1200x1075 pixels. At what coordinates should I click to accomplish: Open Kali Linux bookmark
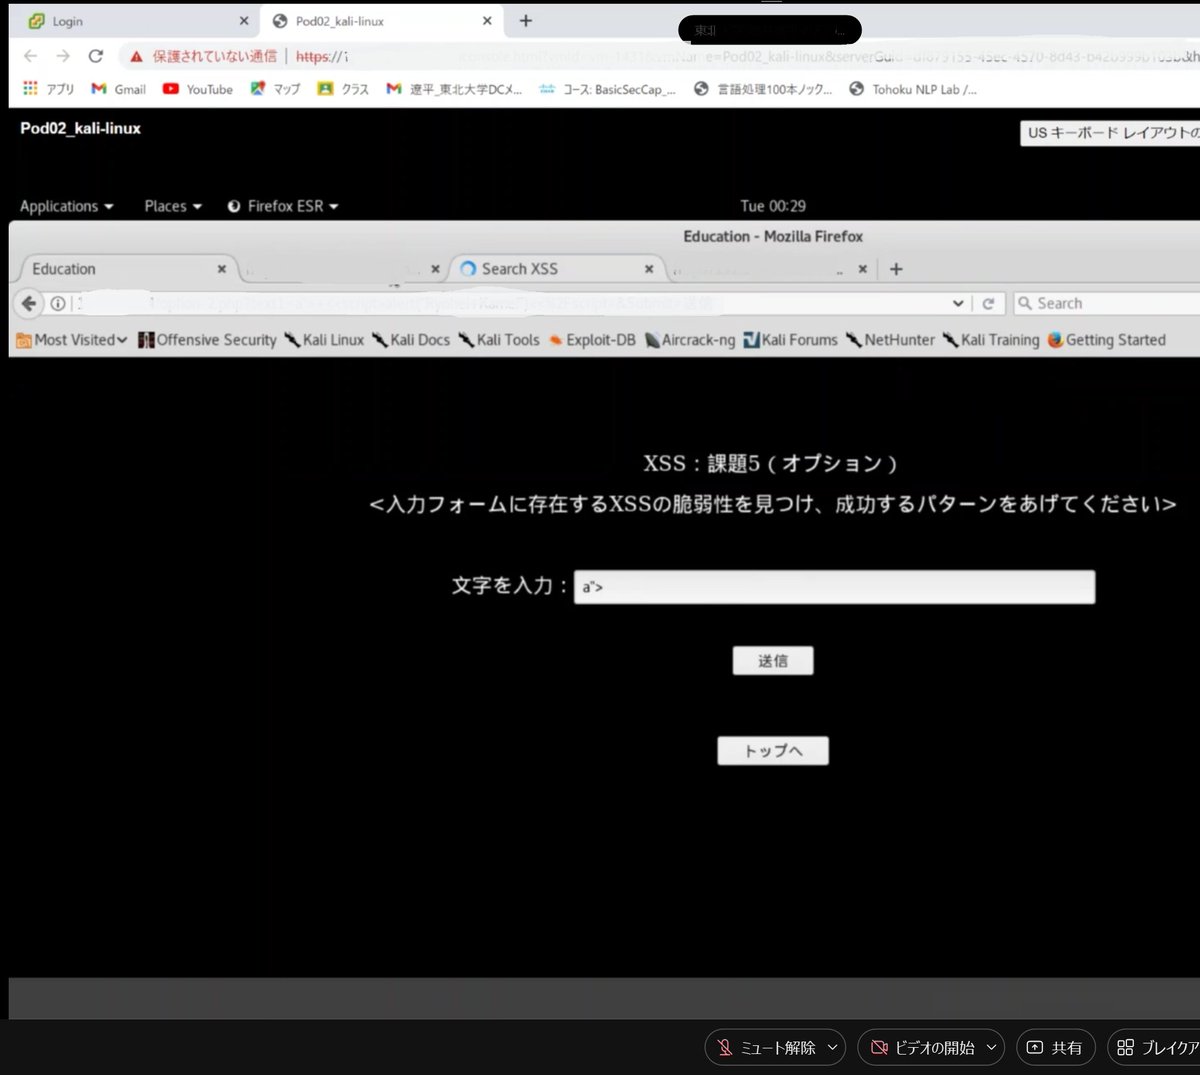pyautogui.click(x=324, y=340)
